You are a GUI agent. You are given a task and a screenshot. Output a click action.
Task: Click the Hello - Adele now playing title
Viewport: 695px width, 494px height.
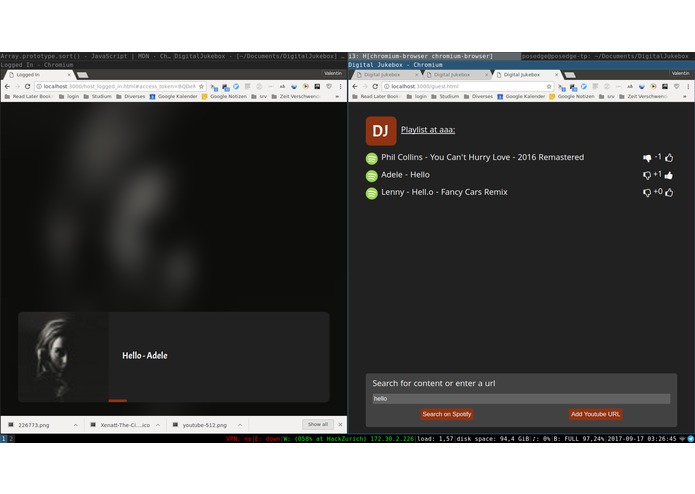point(145,355)
